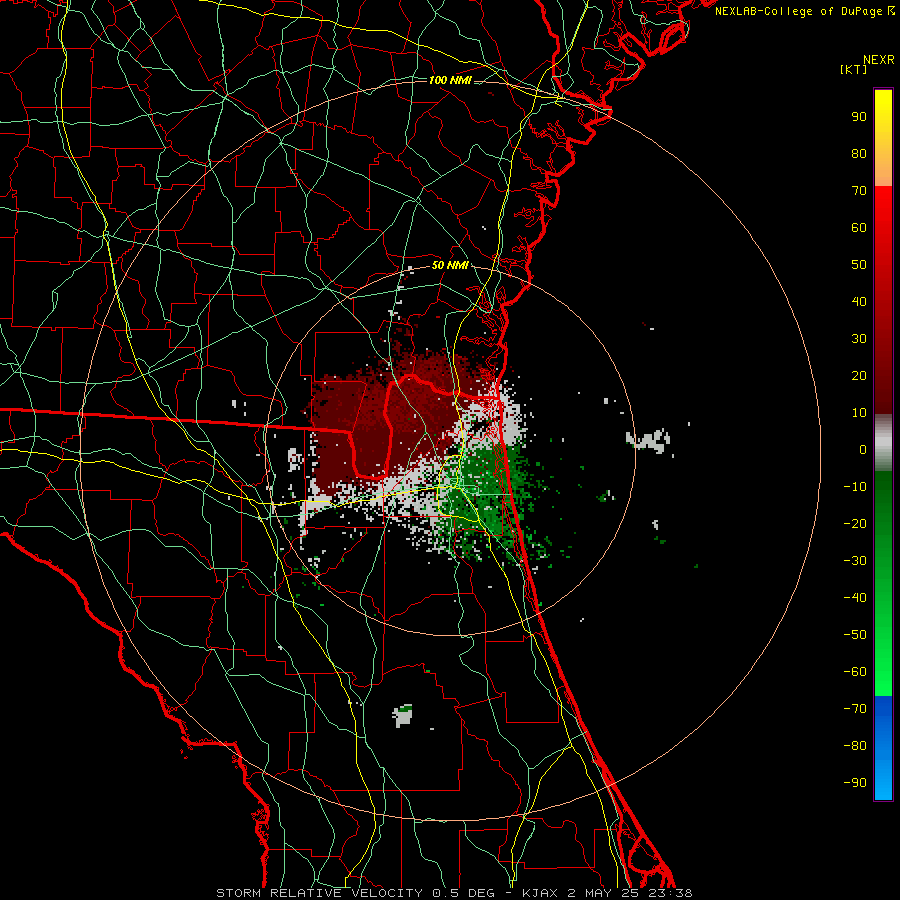The width and height of the screenshot is (900, 900).
Task: Click the 60 value on the velocity scale
Action: (x=859, y=227)
